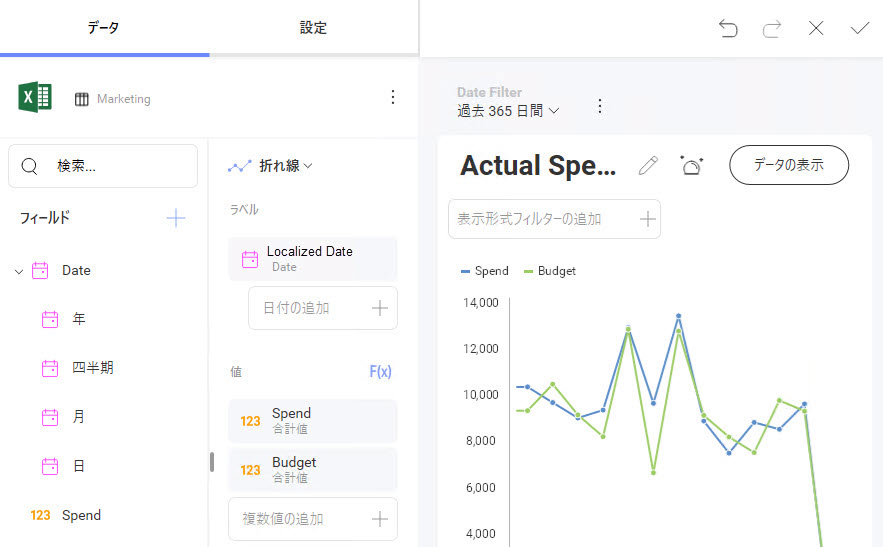This screenshot has height=547, width=883.
Task: Click the Marketing table icon
Action: pyautogui.click(x=82, y=99)
